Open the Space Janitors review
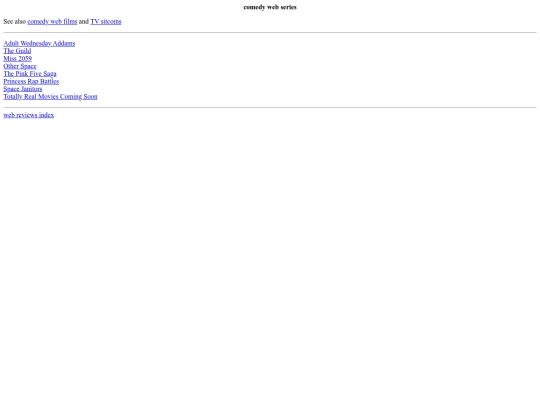Viewport: 540px width, 405px height. click(x=23, y=89)
